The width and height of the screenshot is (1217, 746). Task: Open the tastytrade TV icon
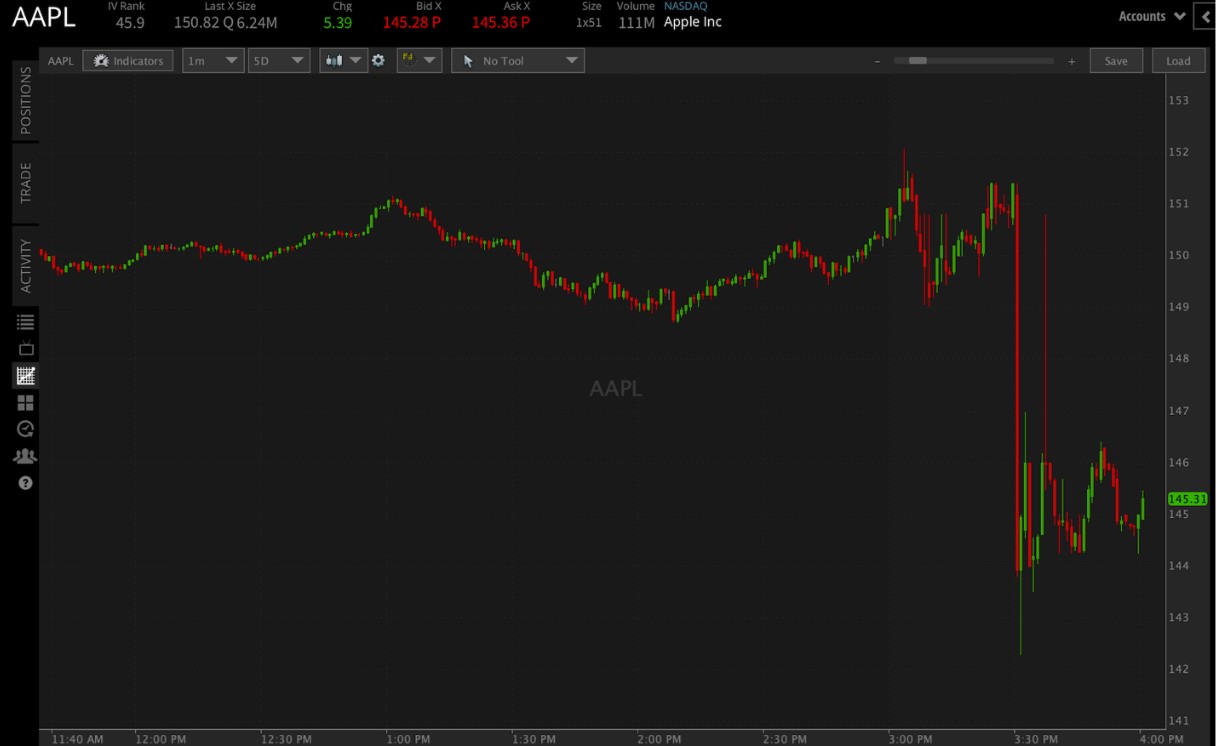pyautogui.click(x=25, y=347)
